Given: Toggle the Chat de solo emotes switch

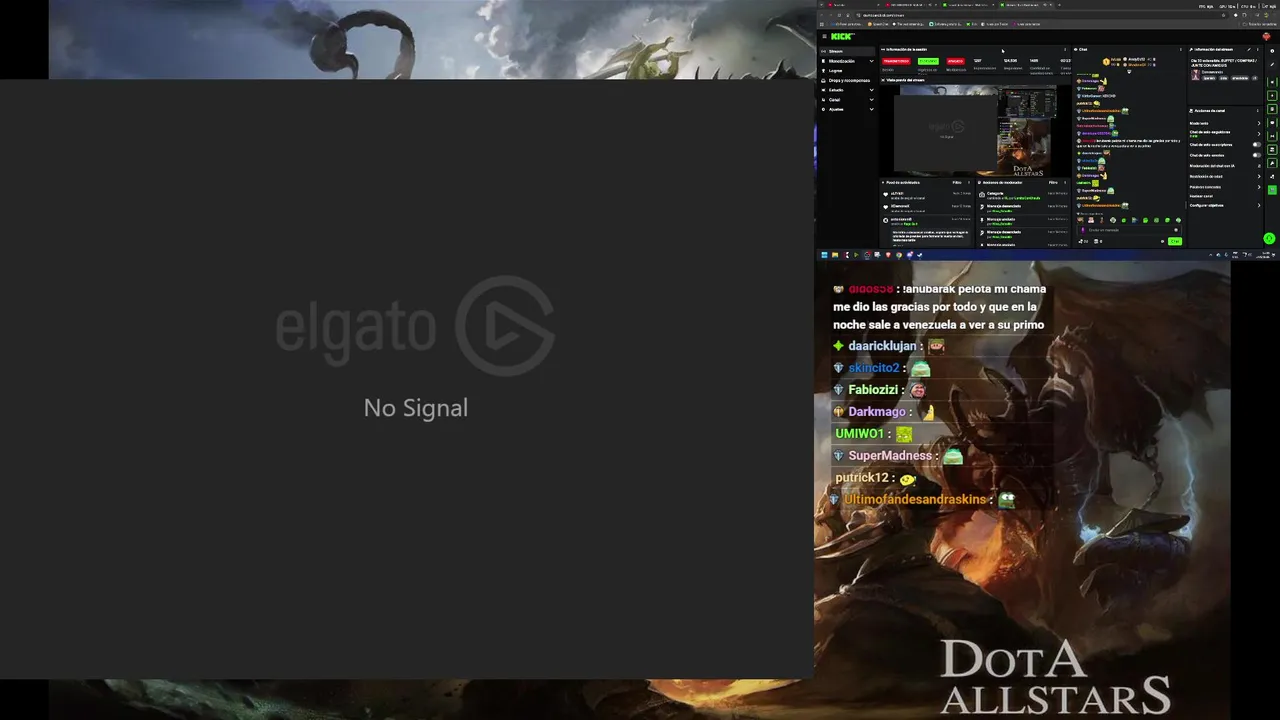Looking at the screenshot, I should [1256, 155].
